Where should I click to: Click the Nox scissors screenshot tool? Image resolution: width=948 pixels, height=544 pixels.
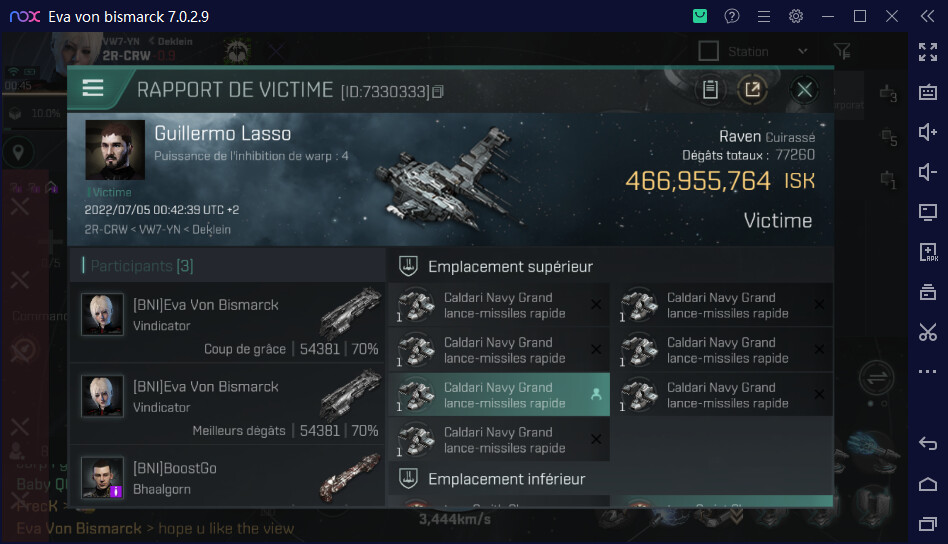927,332
